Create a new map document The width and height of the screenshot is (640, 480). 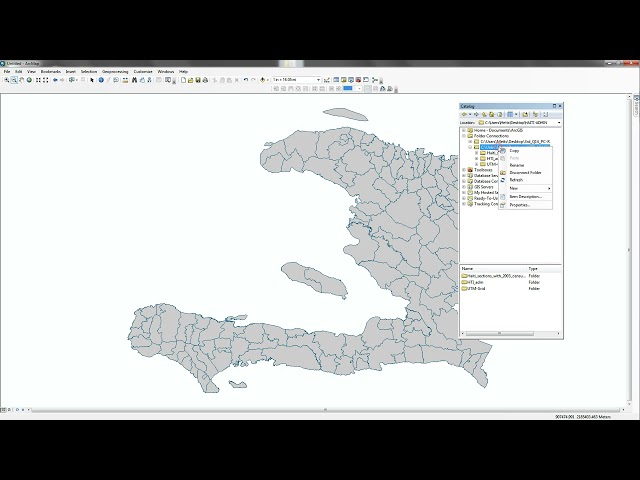tap(183, 80)
